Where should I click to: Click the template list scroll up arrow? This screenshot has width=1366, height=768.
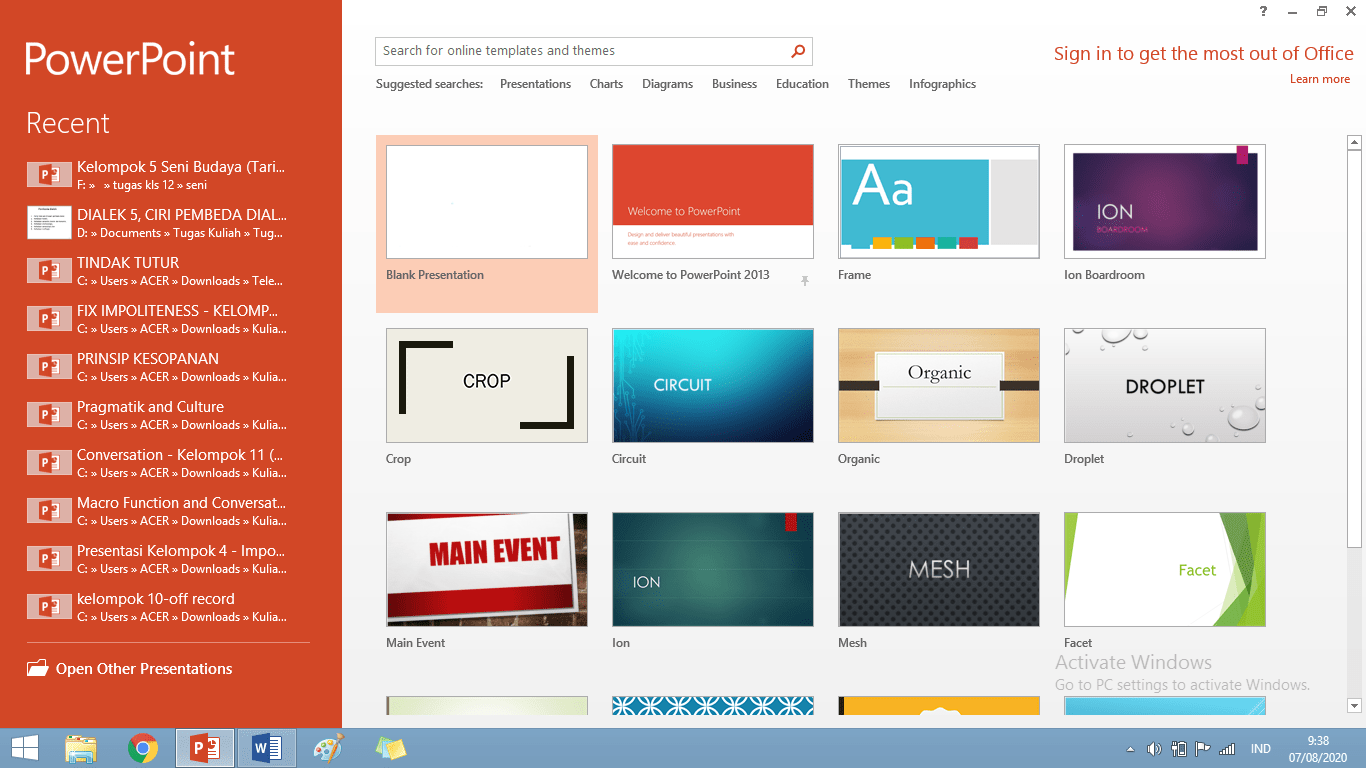pos(1355,143)
